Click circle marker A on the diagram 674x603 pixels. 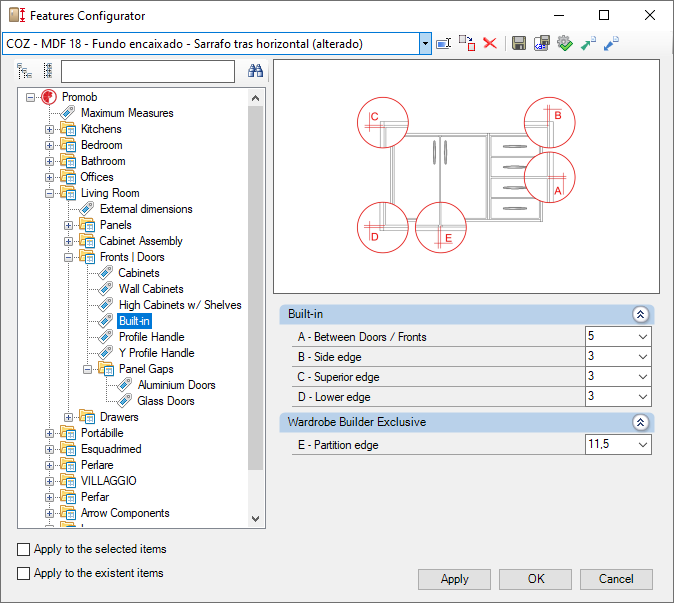549,177
